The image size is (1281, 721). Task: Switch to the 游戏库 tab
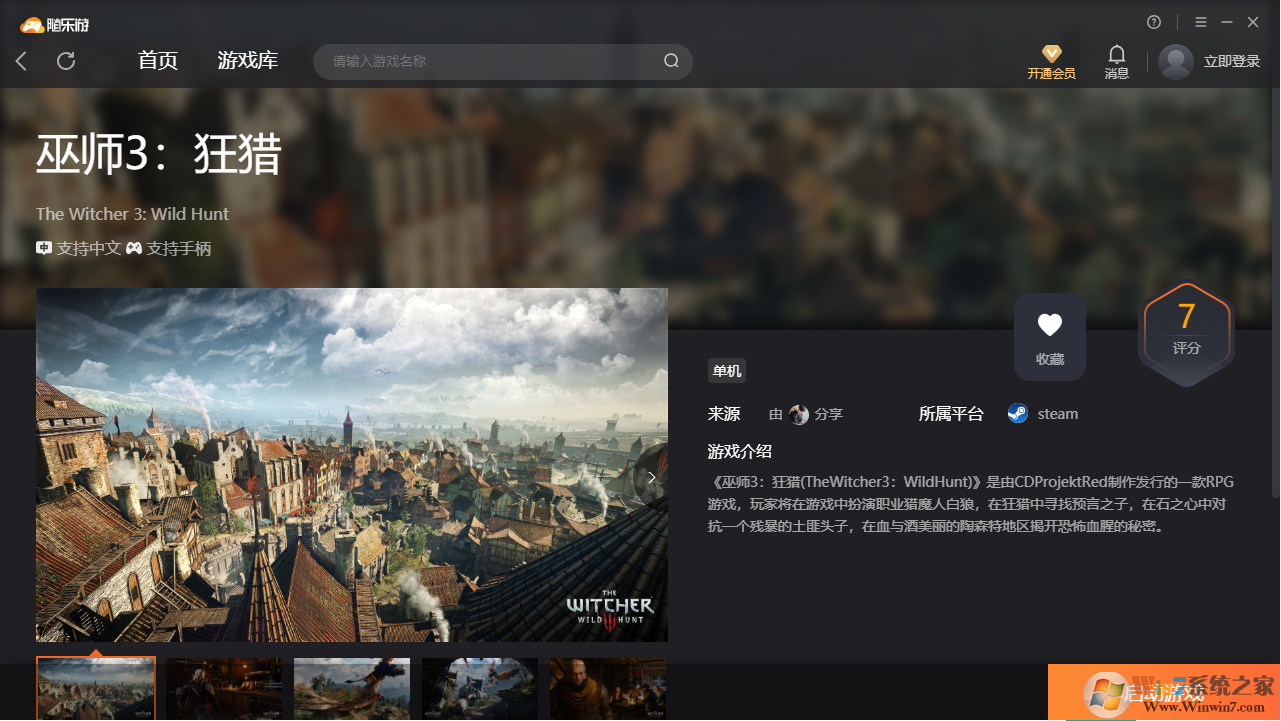(x=248, y=61)
